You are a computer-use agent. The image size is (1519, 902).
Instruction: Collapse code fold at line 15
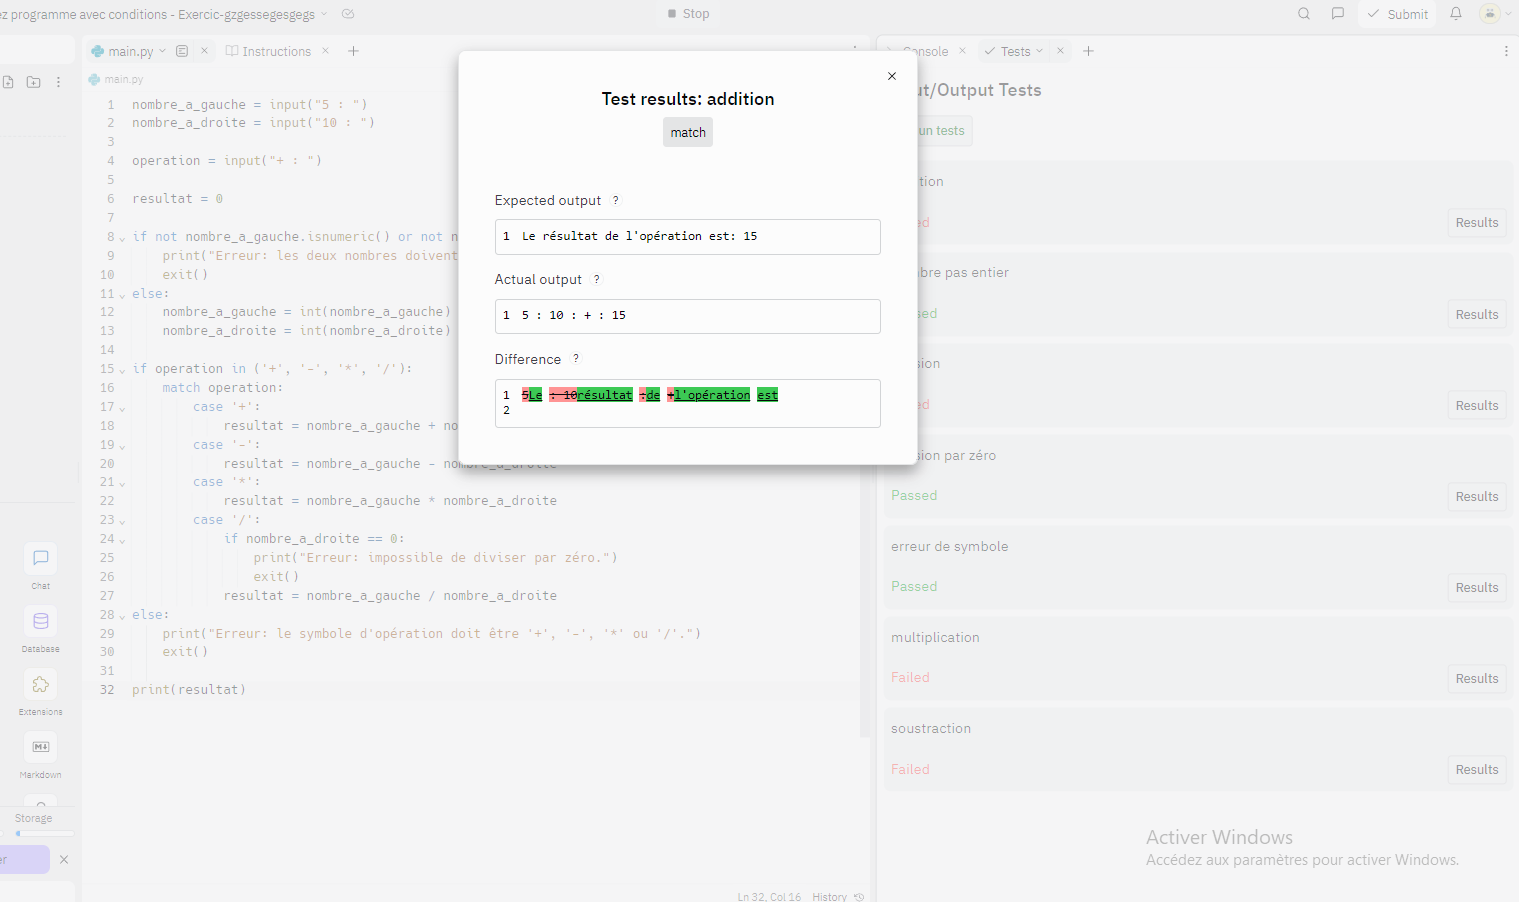click(122, 370)
